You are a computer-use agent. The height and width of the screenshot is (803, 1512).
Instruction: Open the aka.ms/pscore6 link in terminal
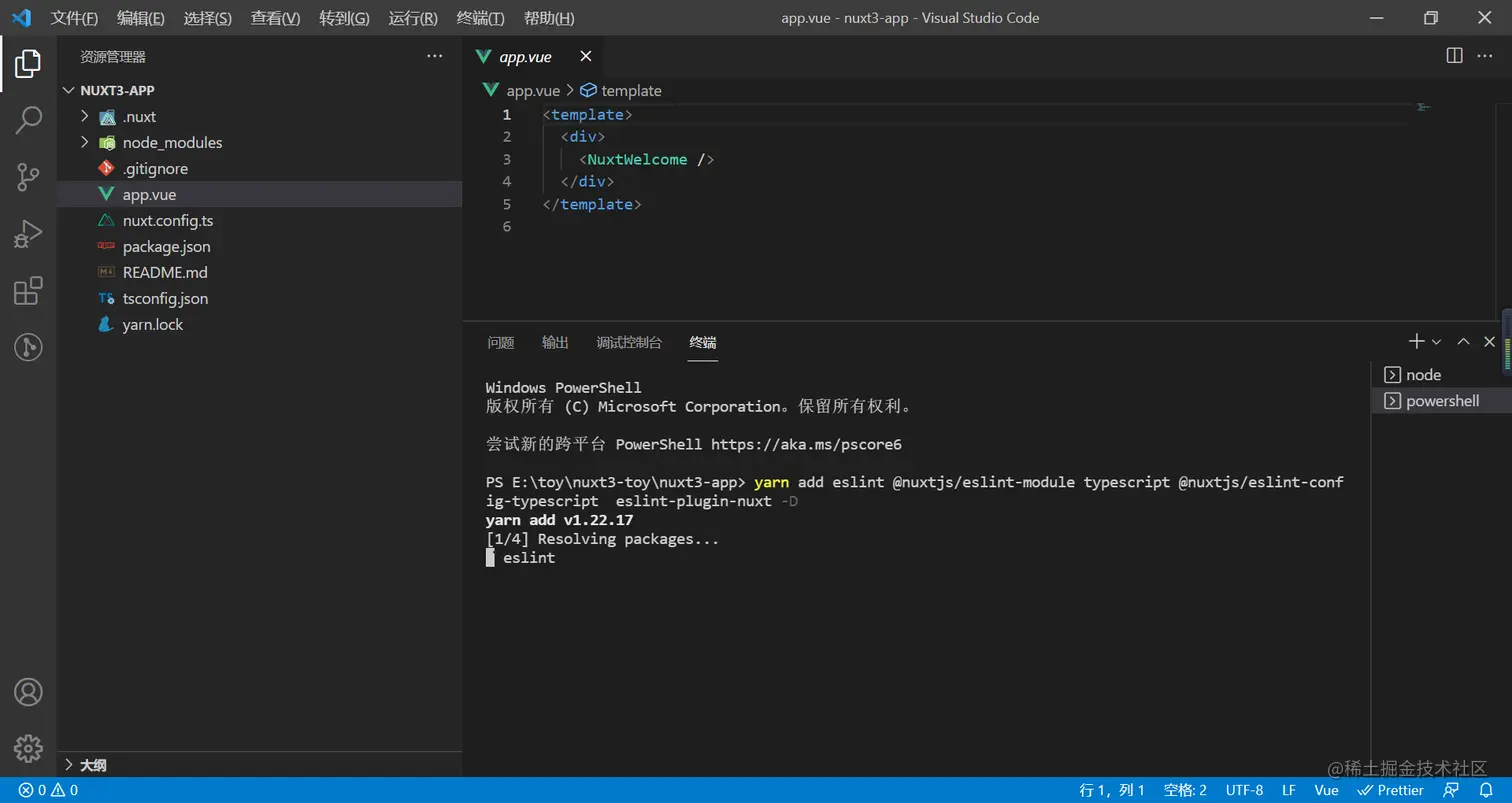[x=806, y=444]
